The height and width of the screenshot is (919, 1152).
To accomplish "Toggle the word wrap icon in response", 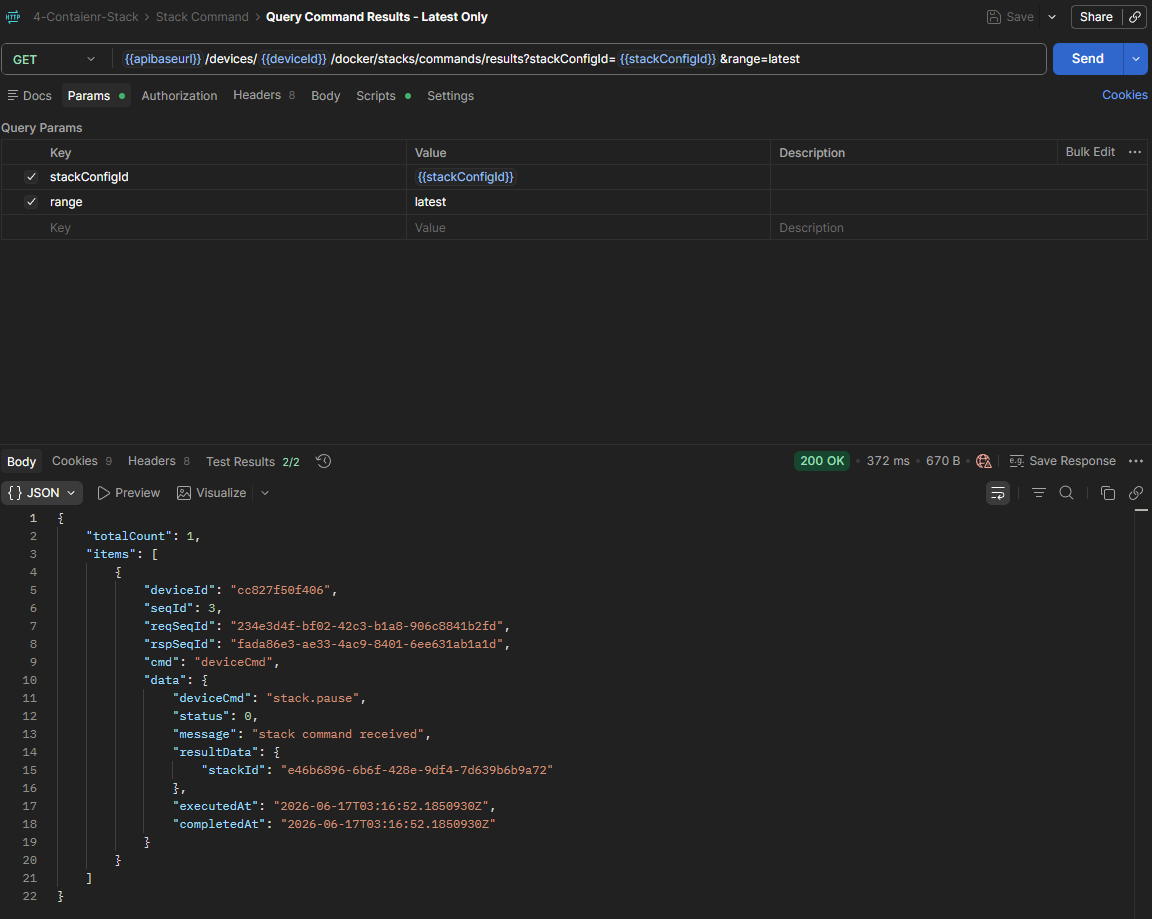I will pos(998,493).
